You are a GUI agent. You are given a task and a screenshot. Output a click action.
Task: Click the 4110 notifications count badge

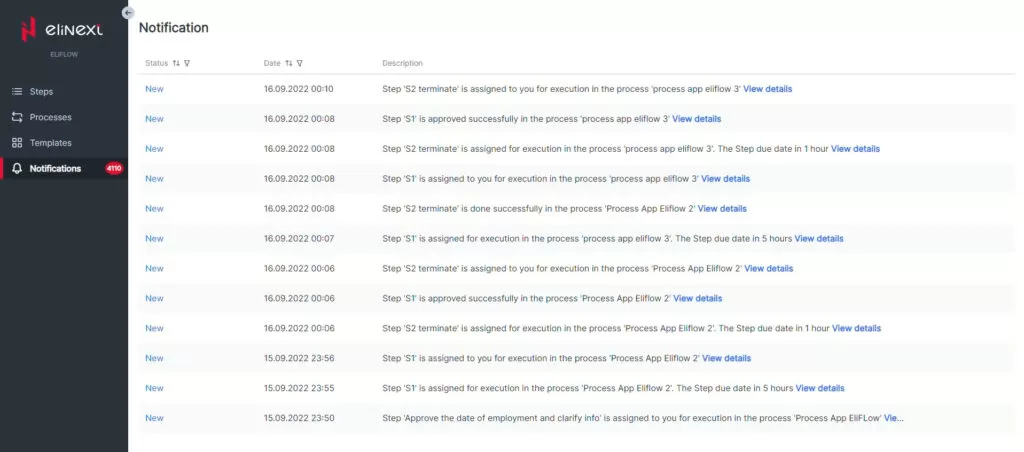(x=114, y=169)
